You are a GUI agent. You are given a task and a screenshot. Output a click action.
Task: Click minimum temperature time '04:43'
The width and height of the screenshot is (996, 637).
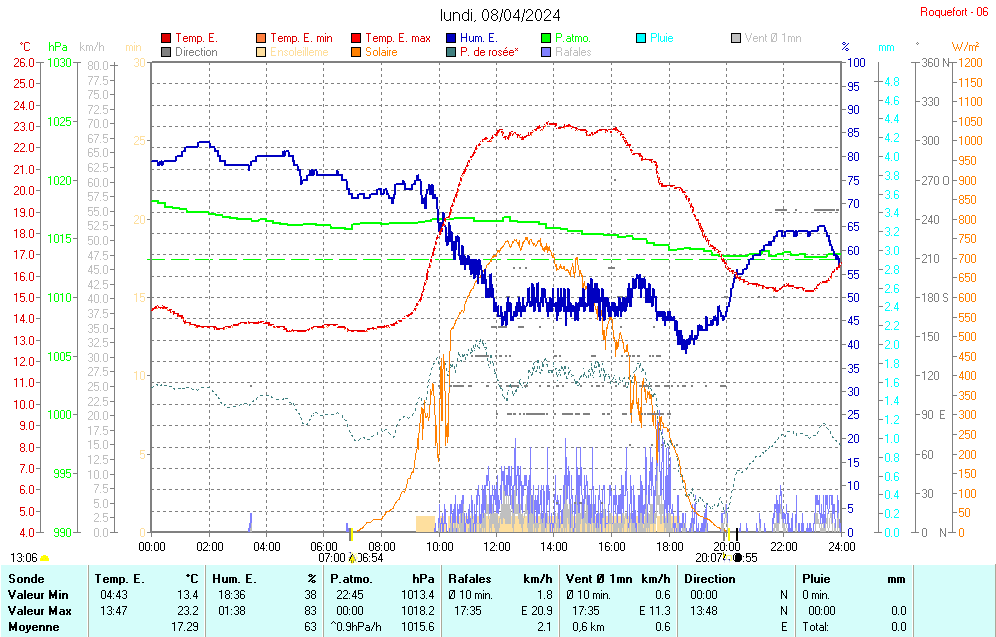pos(114,595)
